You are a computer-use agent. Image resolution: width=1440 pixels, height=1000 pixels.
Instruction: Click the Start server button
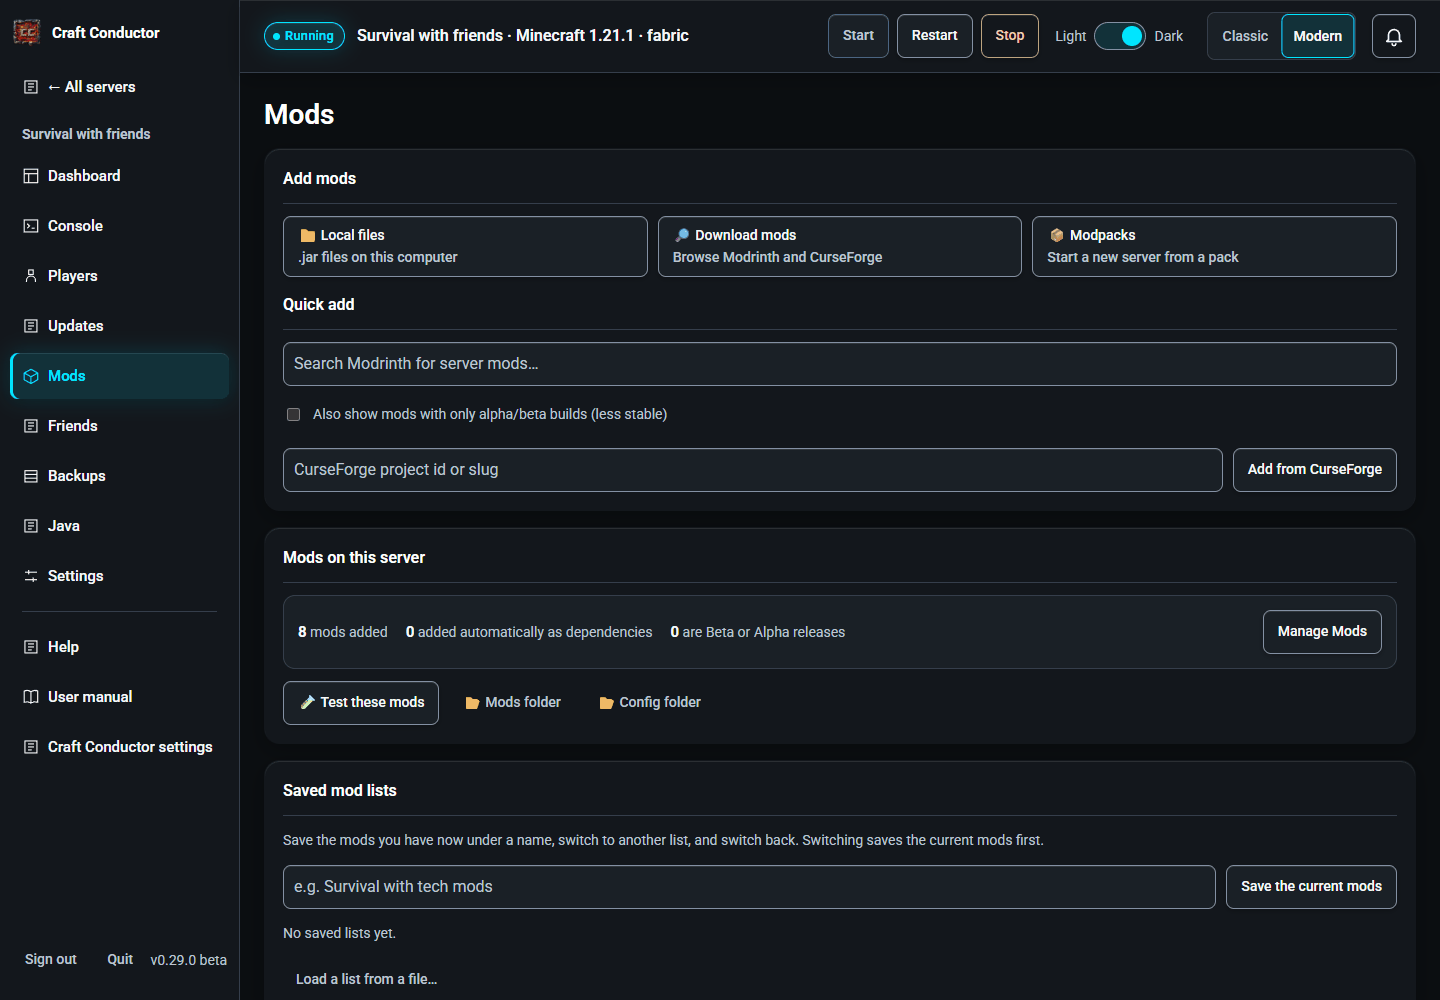tap(858, 36)
